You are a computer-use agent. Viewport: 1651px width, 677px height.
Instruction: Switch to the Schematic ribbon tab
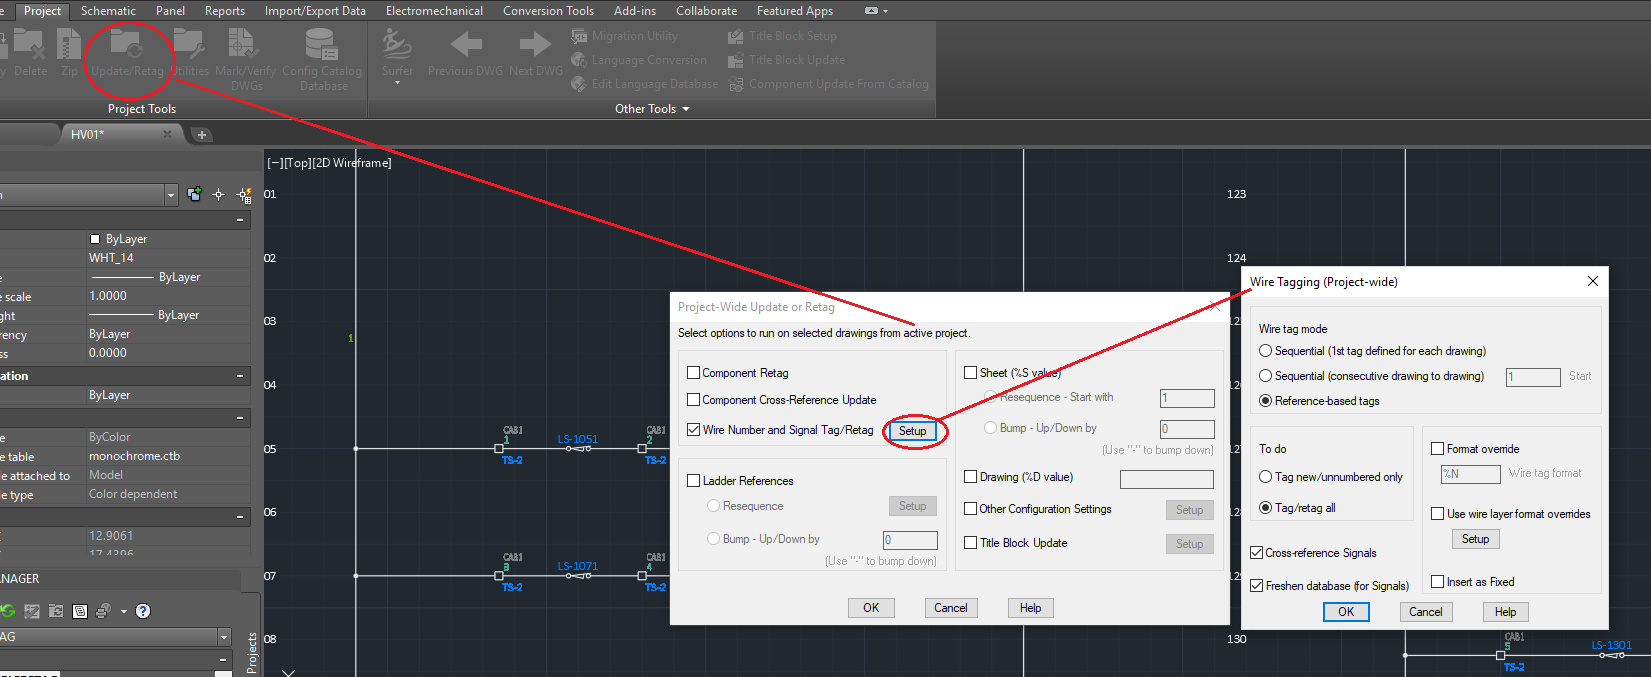pyautogui.click(x=108, y=11)
